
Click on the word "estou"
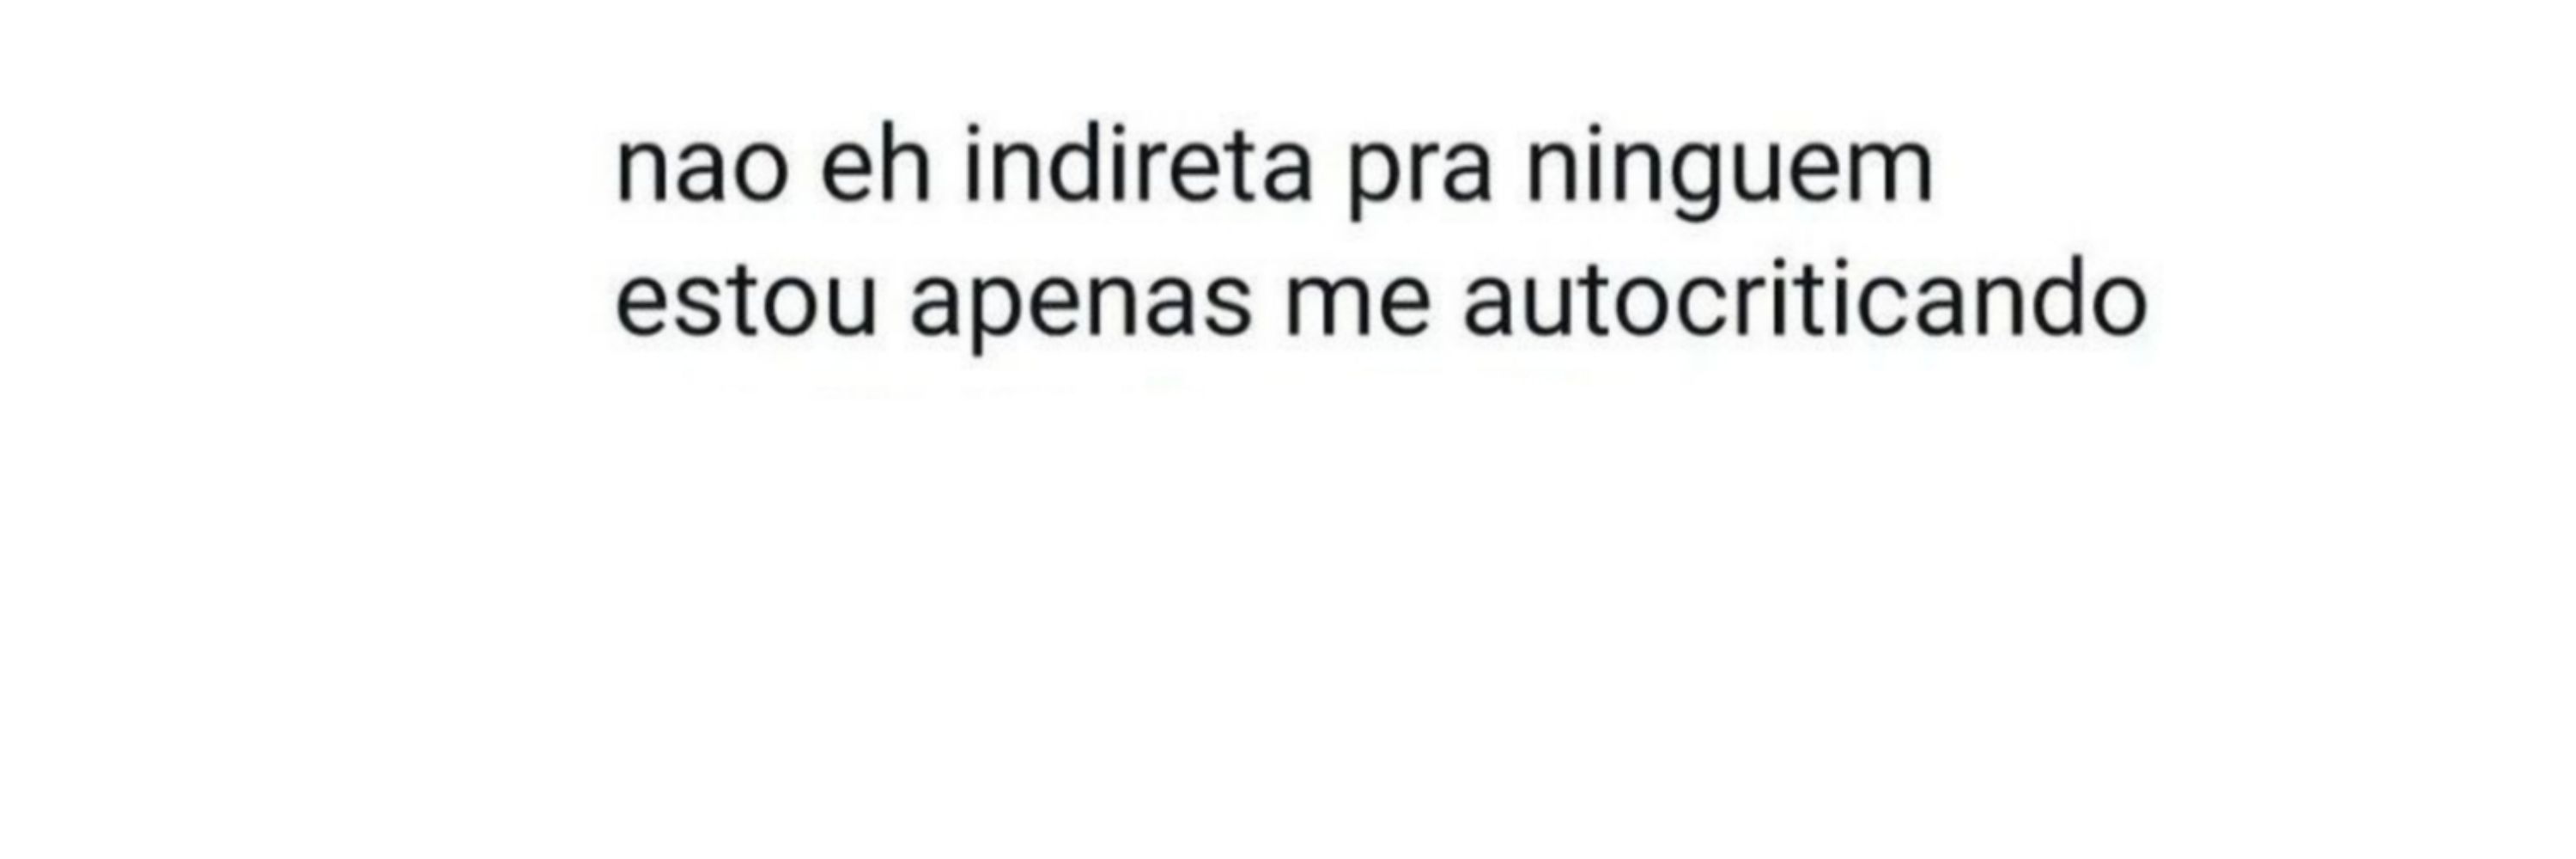[746, 297]
